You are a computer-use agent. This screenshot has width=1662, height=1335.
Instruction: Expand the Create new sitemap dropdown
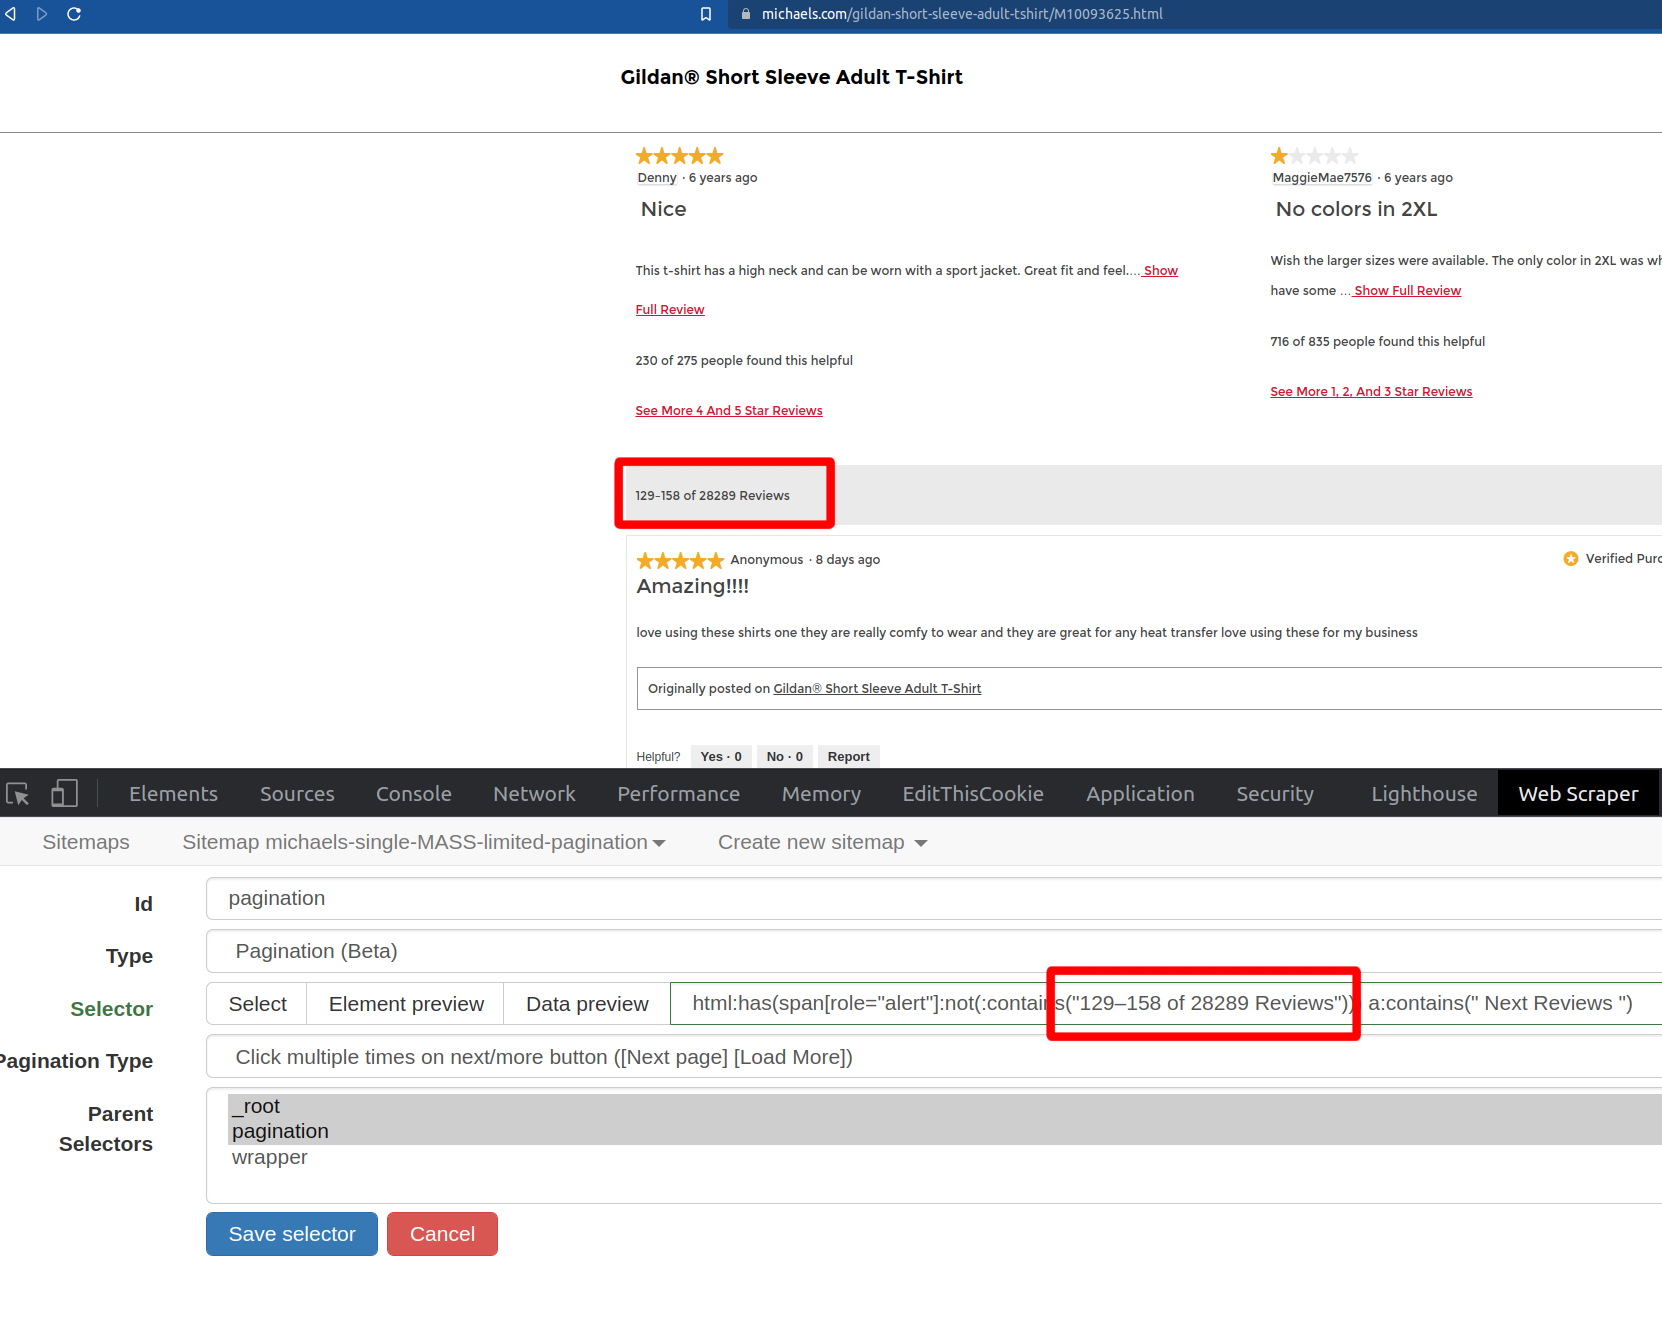click(822, 843)
